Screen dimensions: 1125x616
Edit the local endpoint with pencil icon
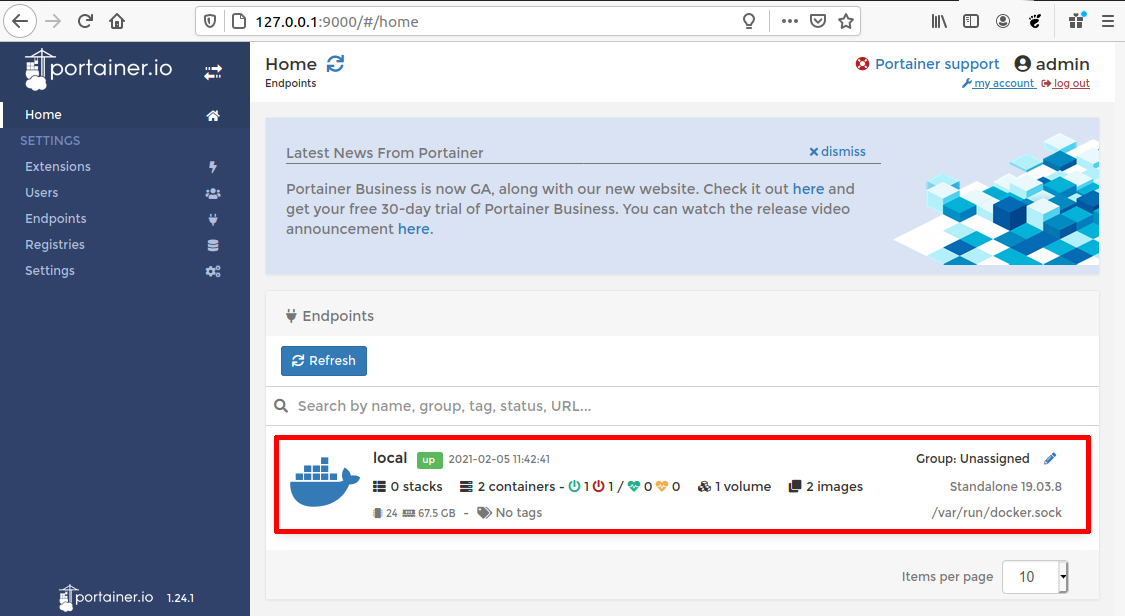click(x=1050, y=458)
